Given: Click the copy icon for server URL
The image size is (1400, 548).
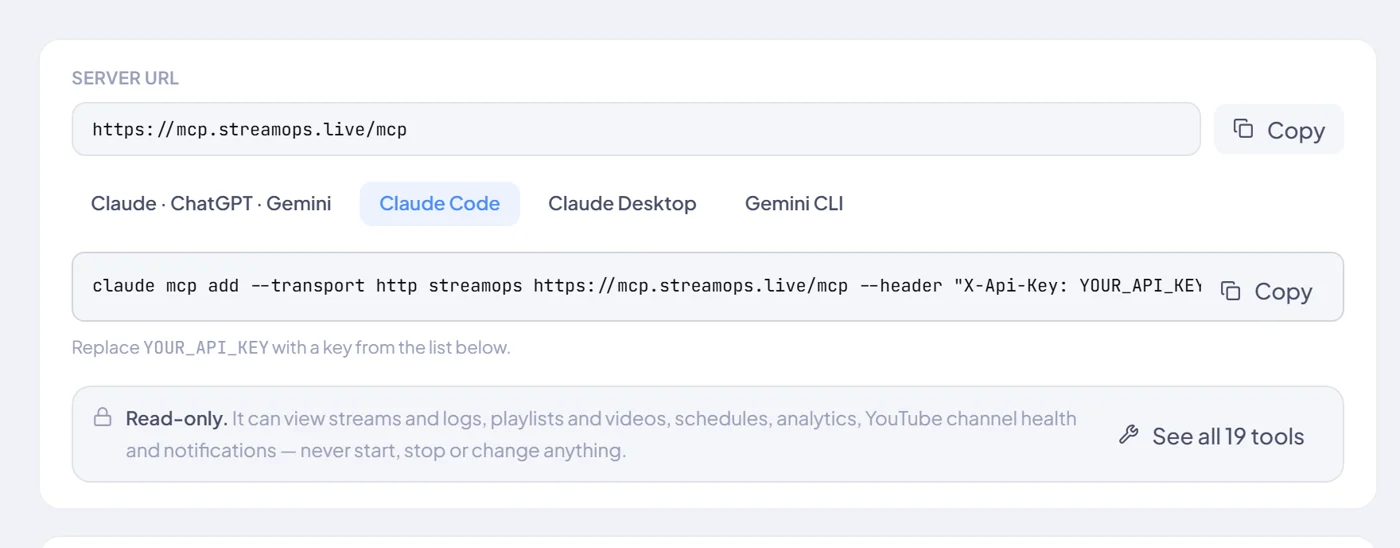Looking at the screenshot, I should coord(1243,129).
